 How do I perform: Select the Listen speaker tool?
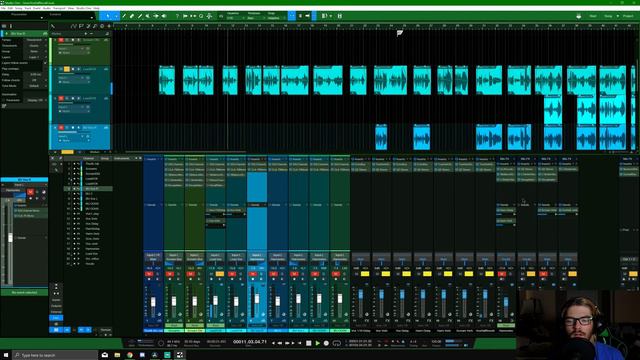click(164, 16)
